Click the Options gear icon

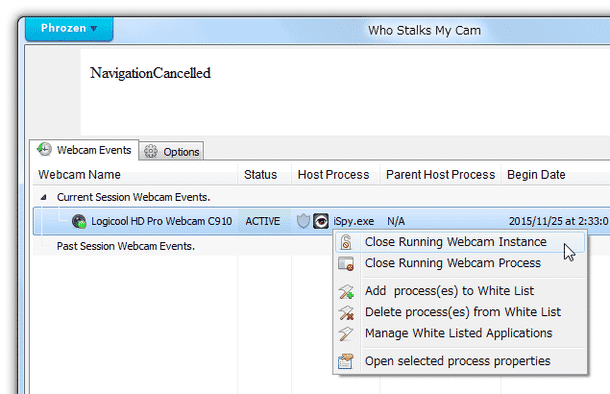coord(151,151)
